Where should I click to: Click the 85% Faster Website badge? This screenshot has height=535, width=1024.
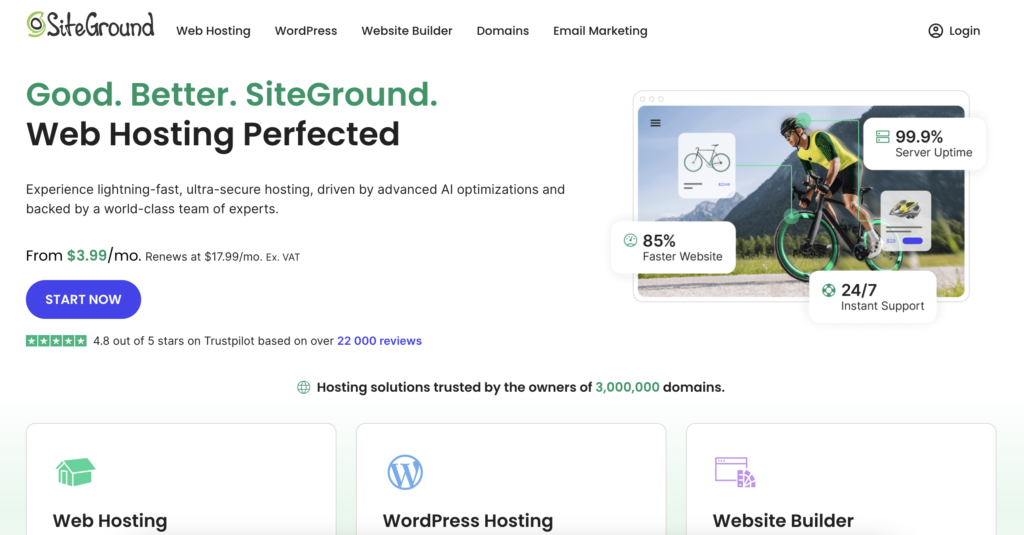[x=673, y=248]
